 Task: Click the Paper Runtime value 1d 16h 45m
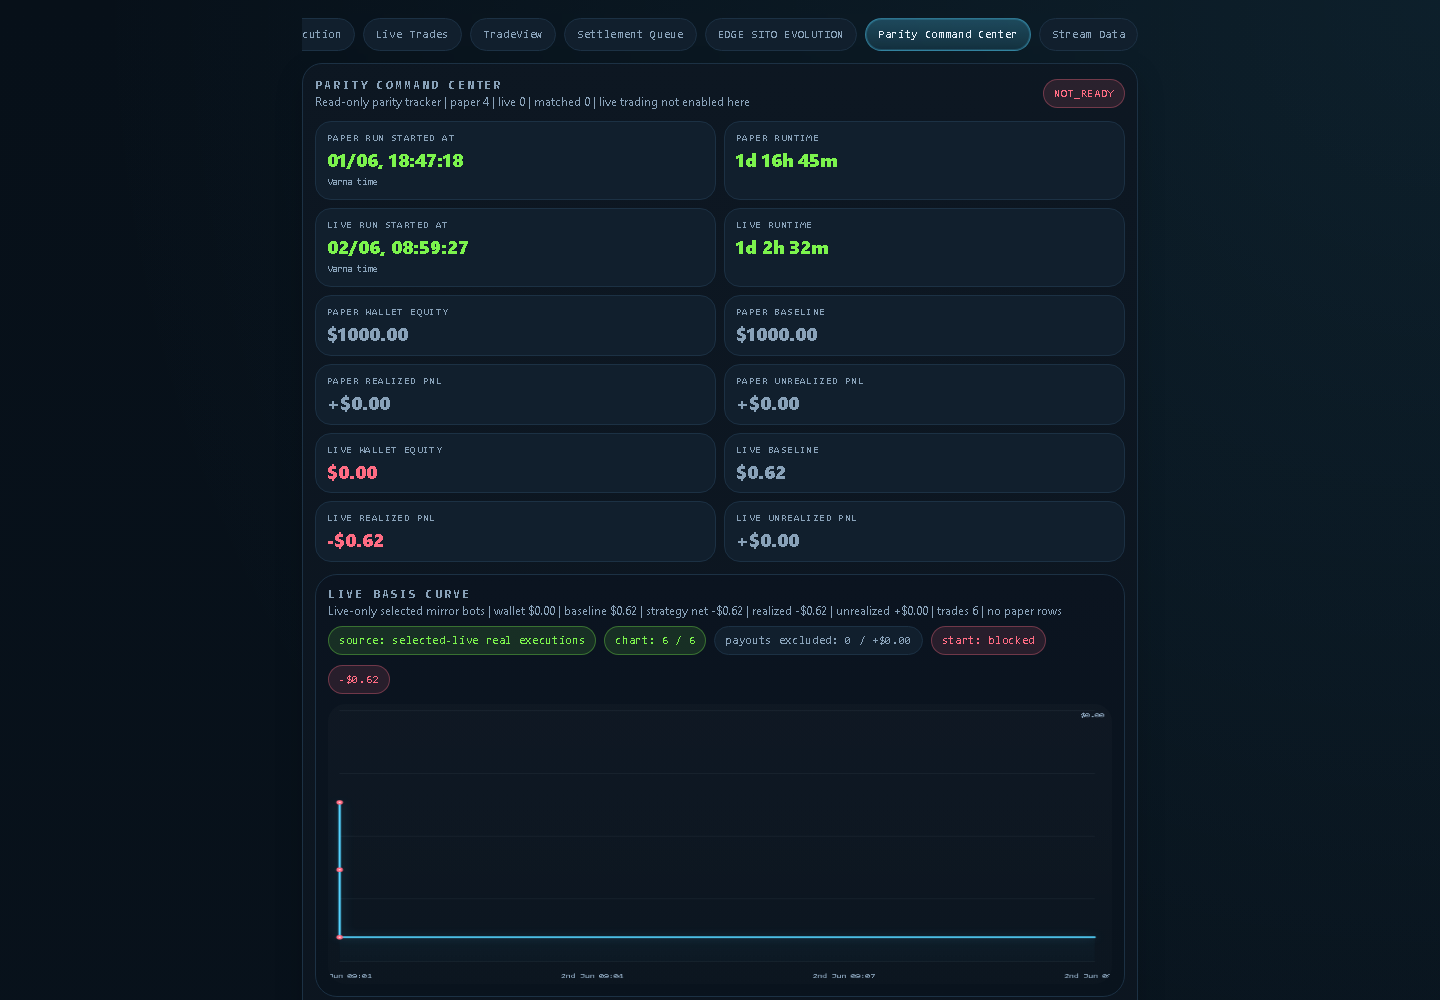point(786,161)
